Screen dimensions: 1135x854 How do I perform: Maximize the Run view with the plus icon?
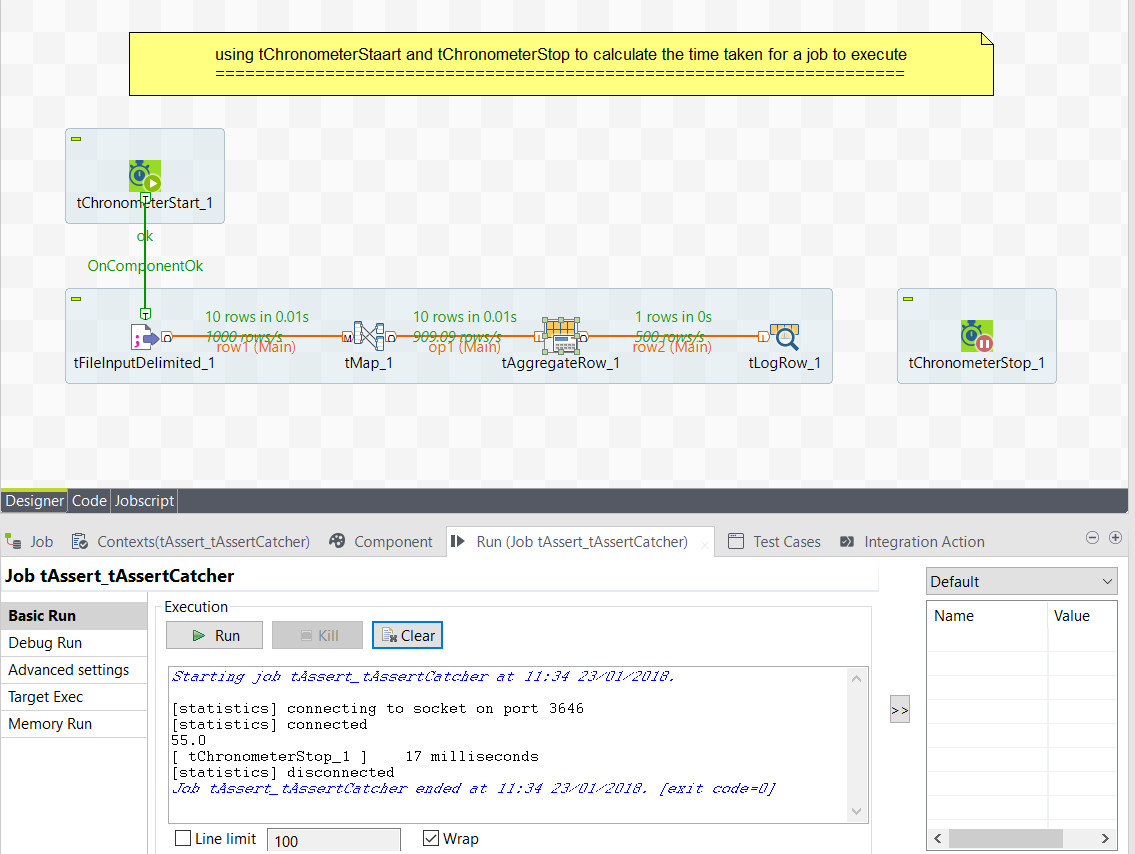pyautogui.click(x=1115, y=537)
